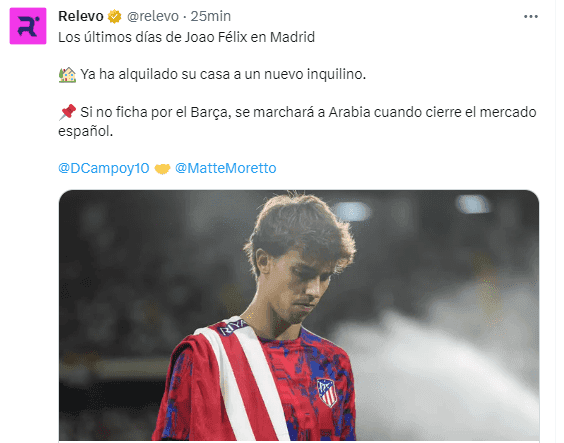Click the Riyadh sponsor lettering on the sleeve
The height and width of the screenshot is (443, 564).
[x=232, y=328]
